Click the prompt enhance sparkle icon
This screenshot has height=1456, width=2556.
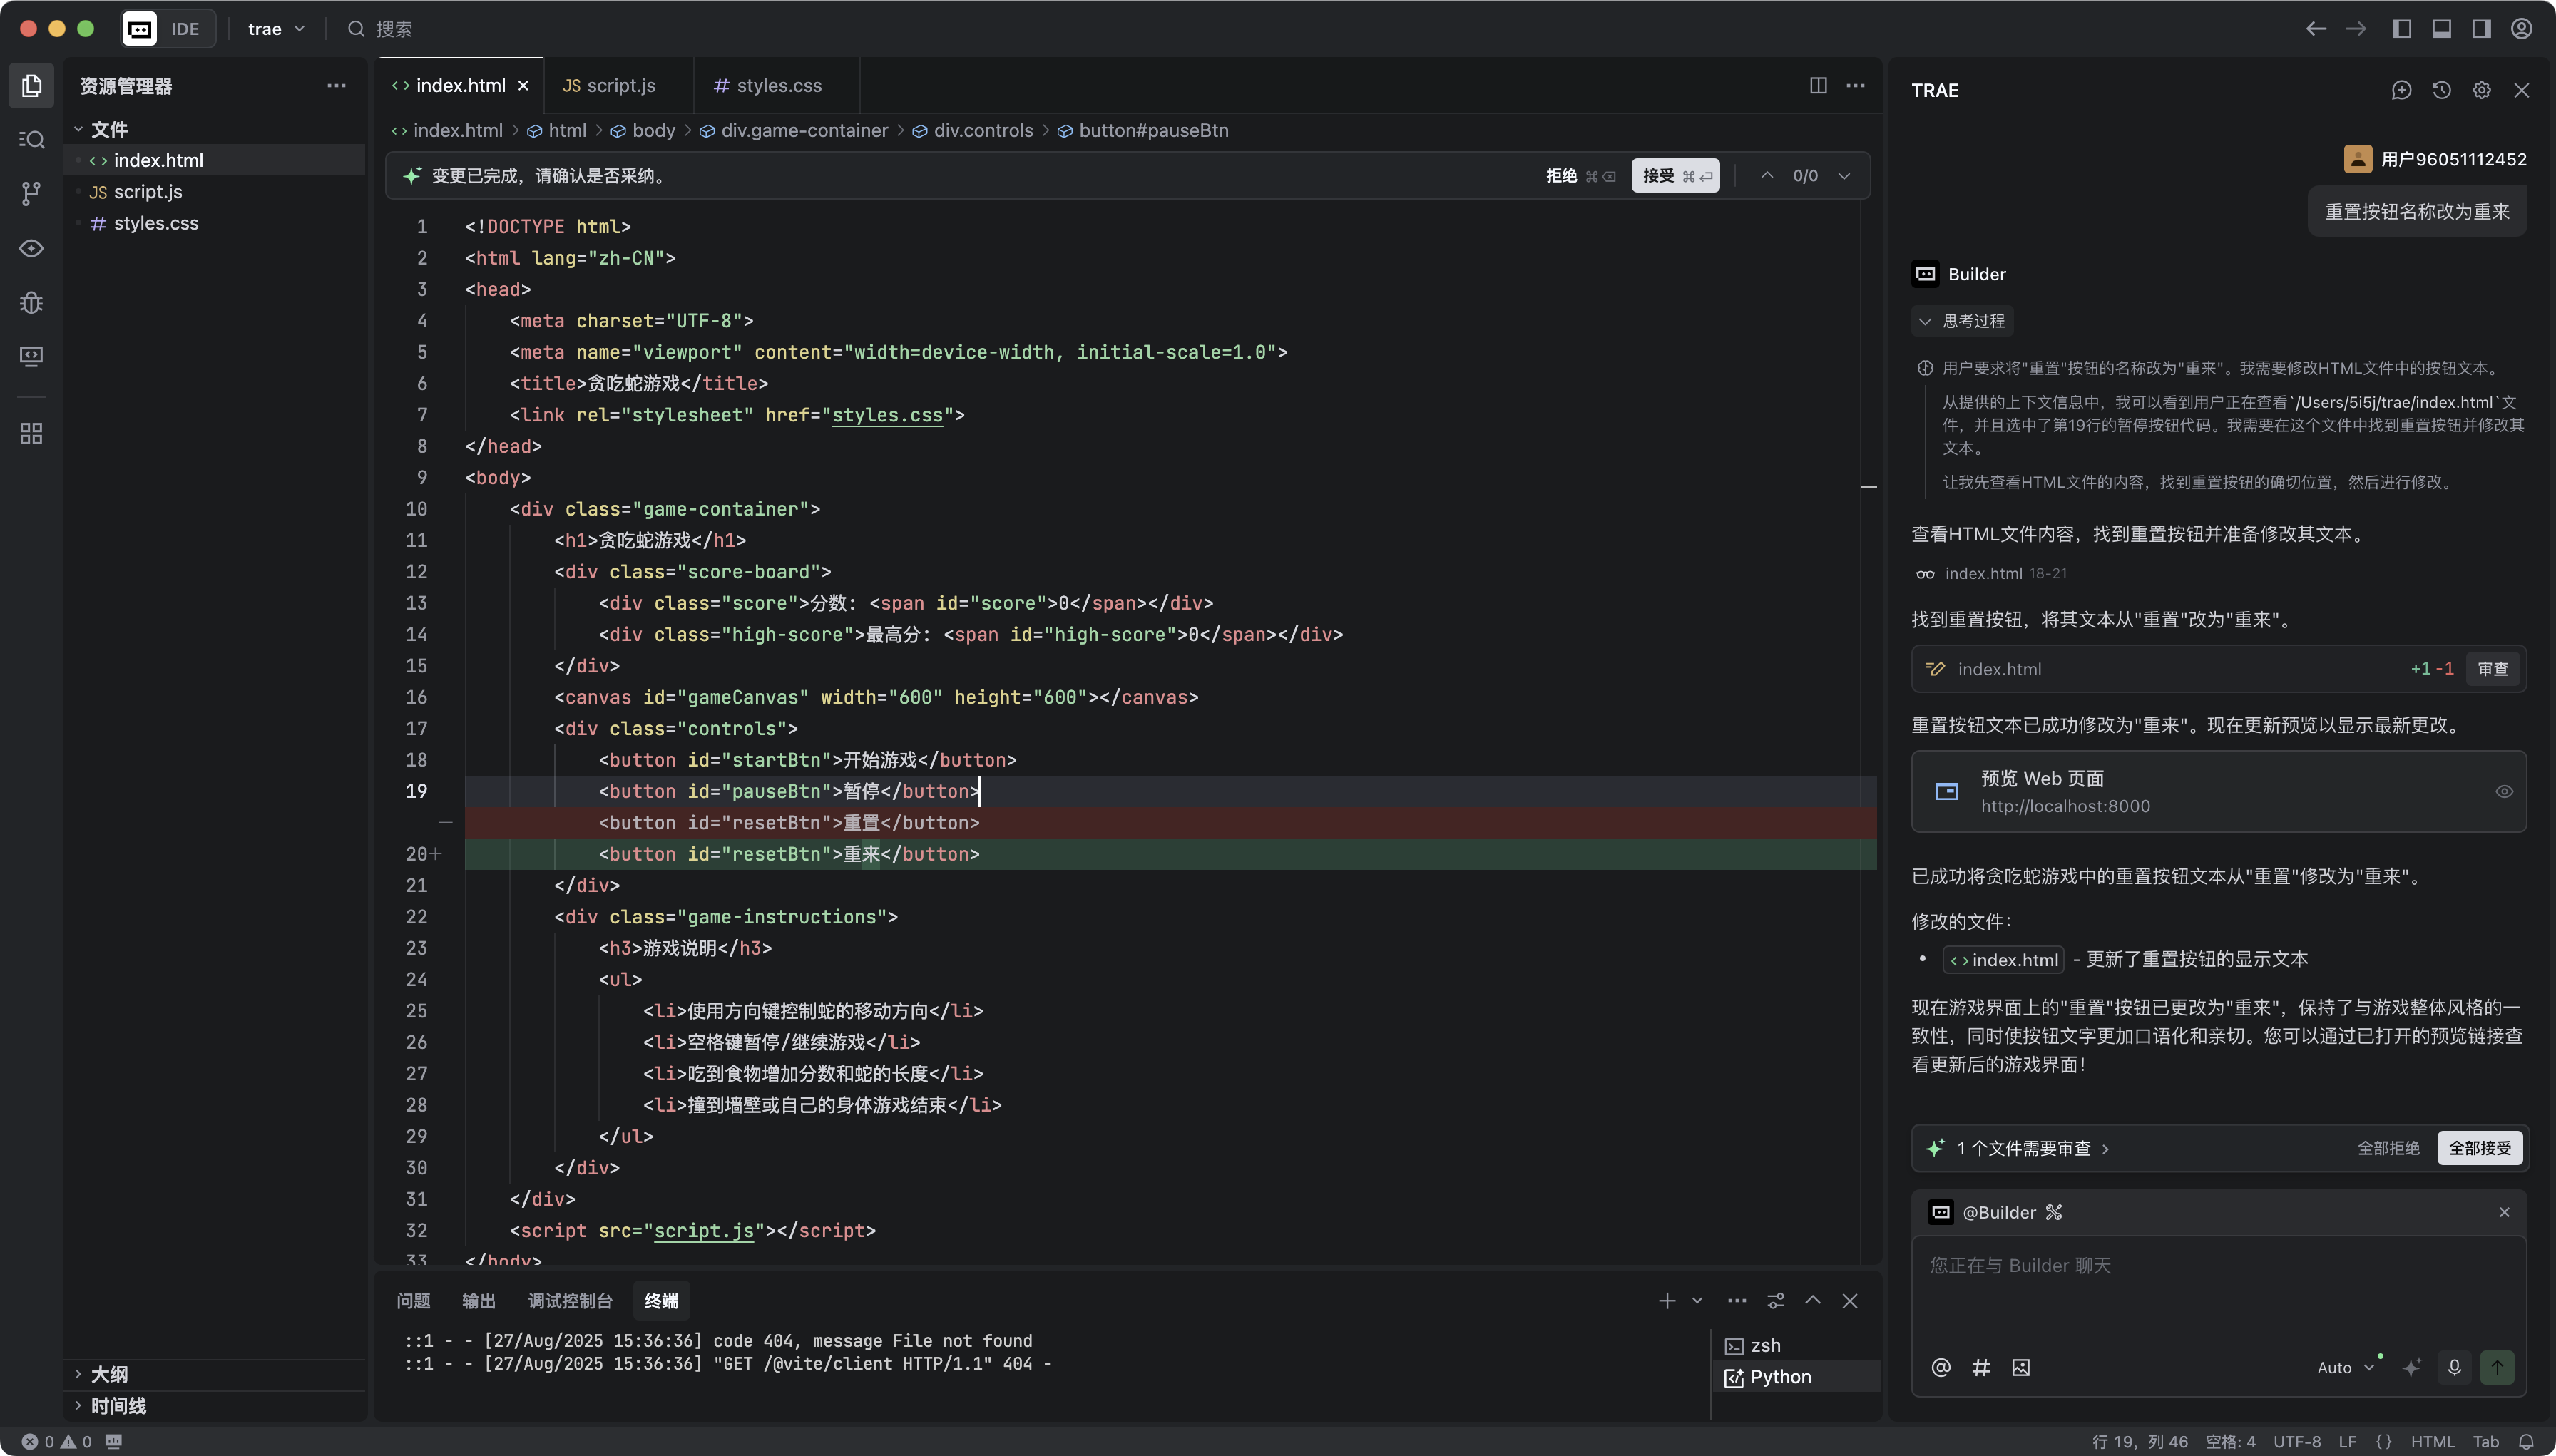point(2412,1367)
